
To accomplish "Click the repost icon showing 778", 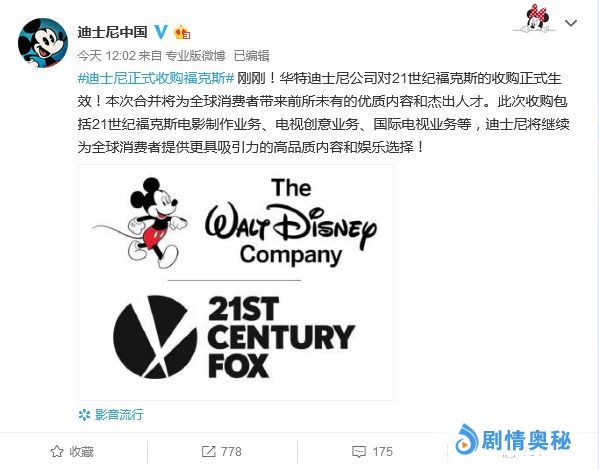I will point(209,452).
